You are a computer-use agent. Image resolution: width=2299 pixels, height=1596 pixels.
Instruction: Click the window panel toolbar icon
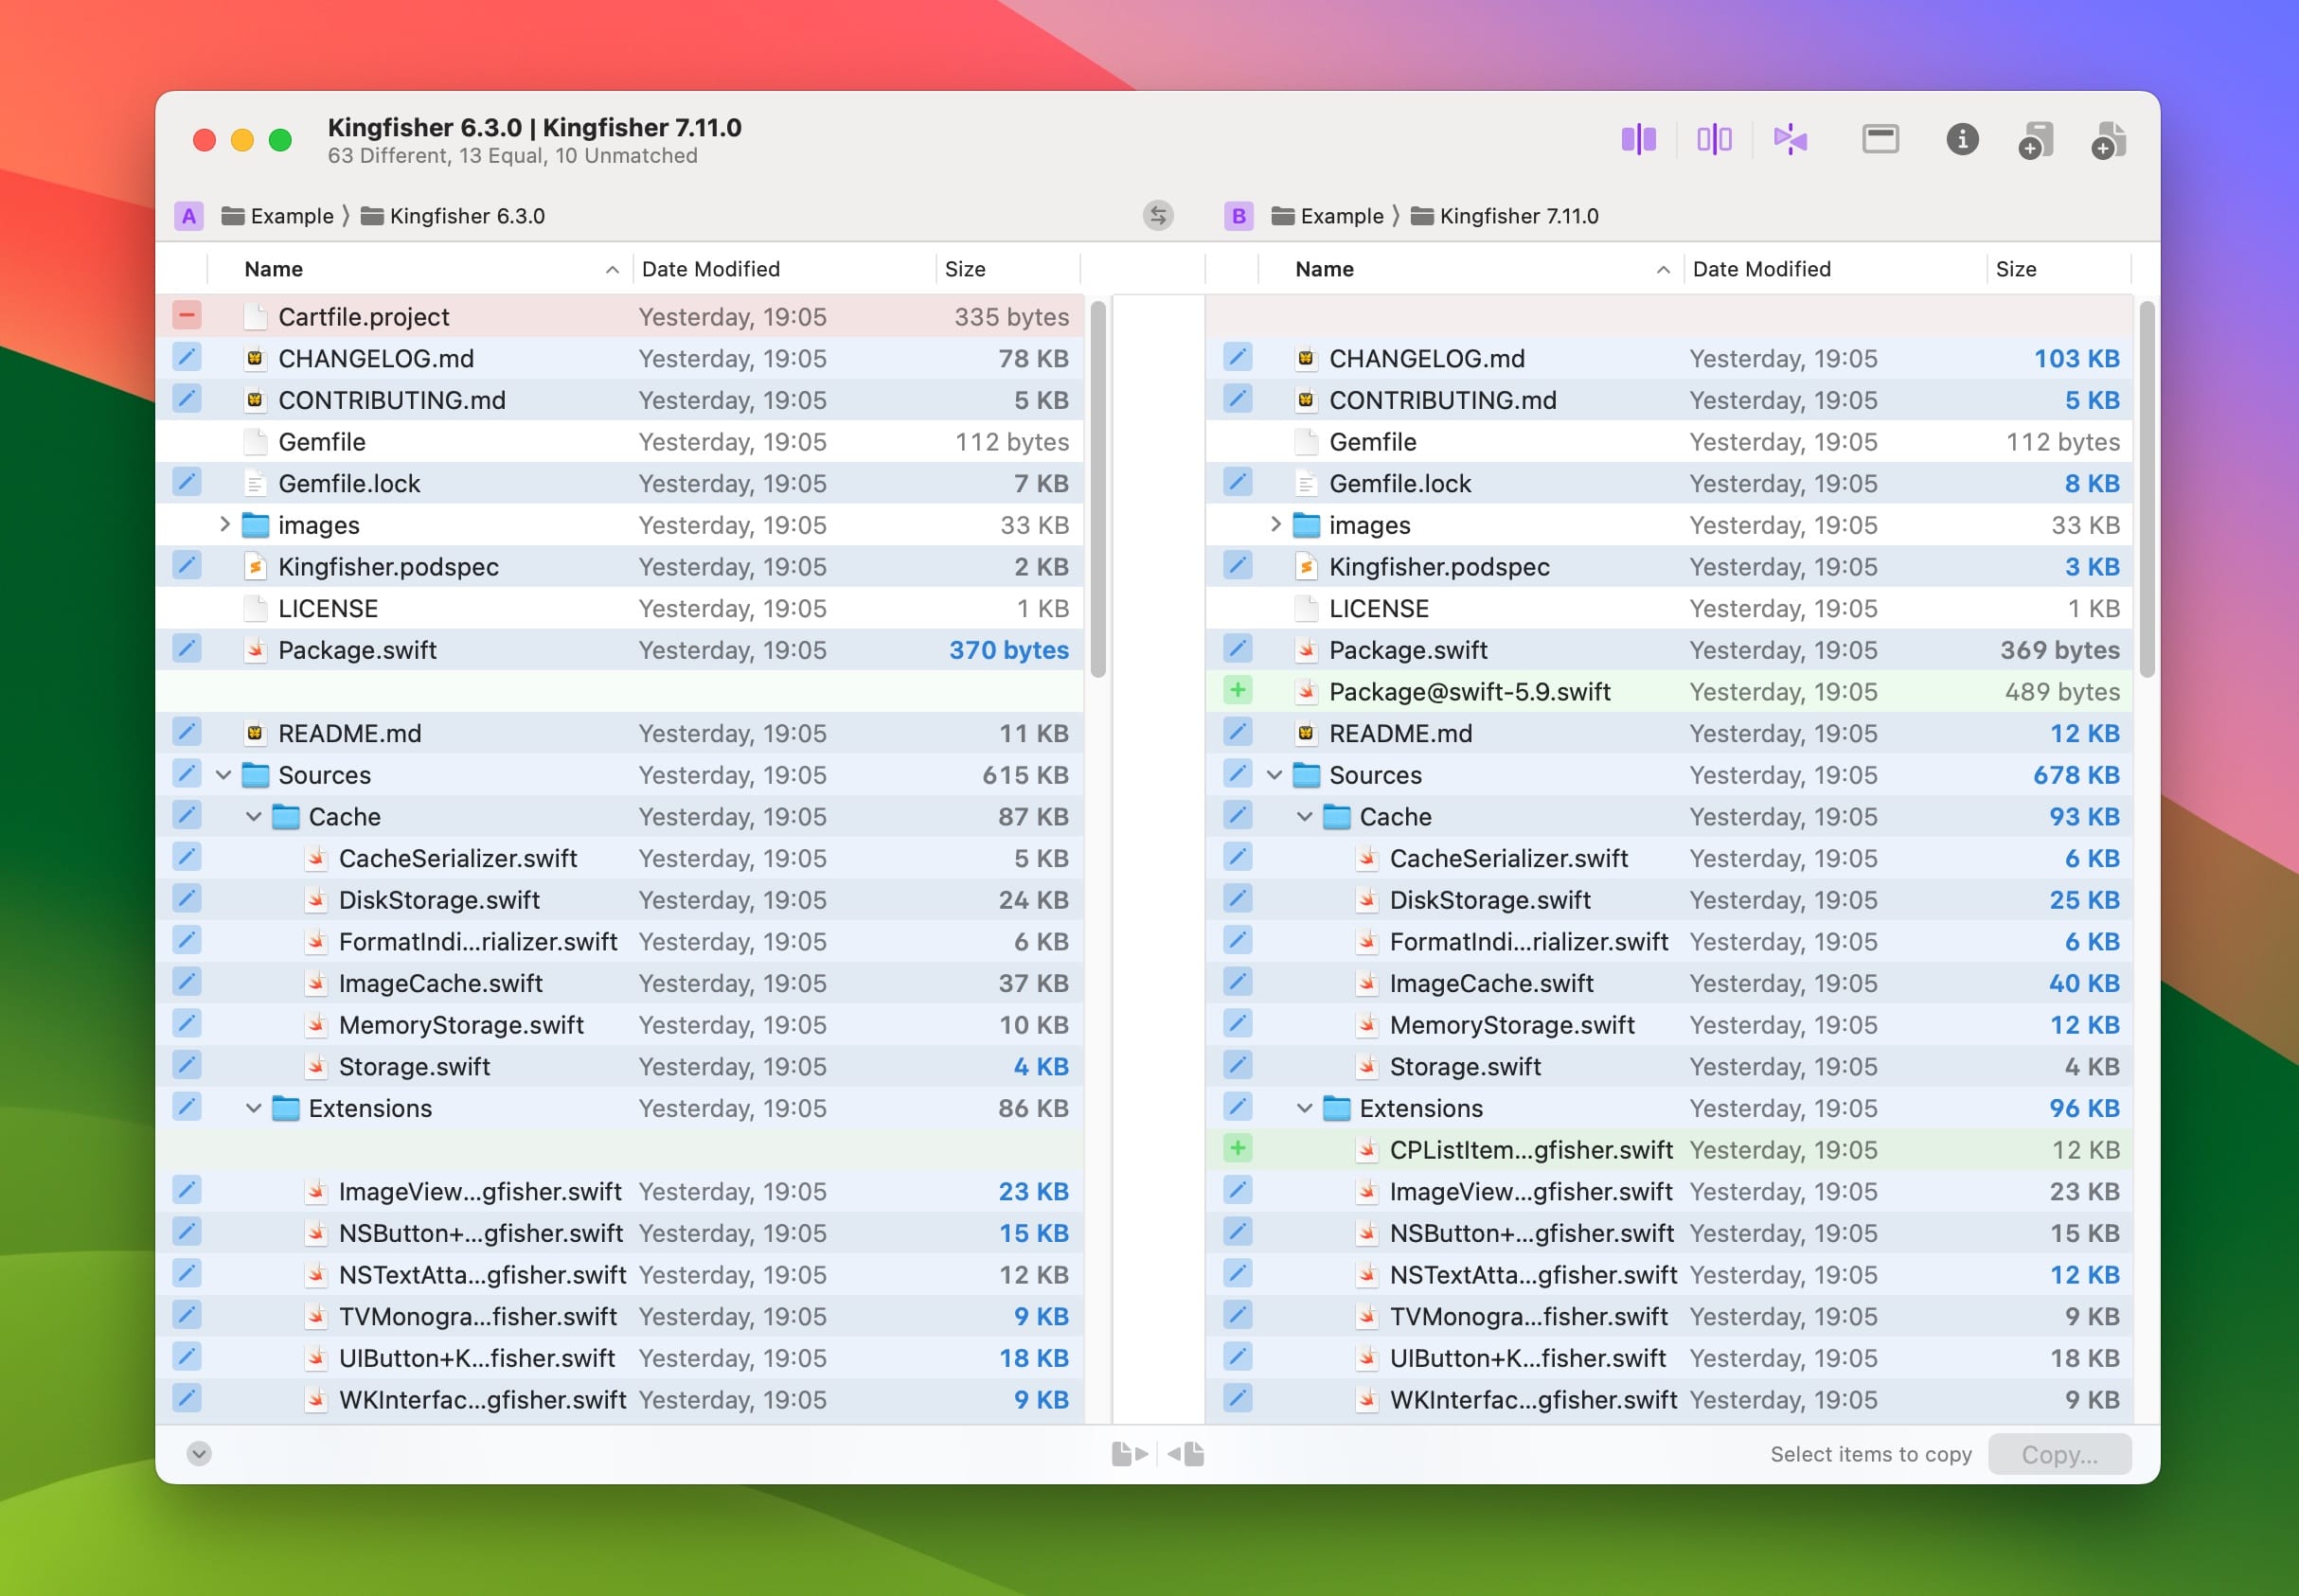1880,139
